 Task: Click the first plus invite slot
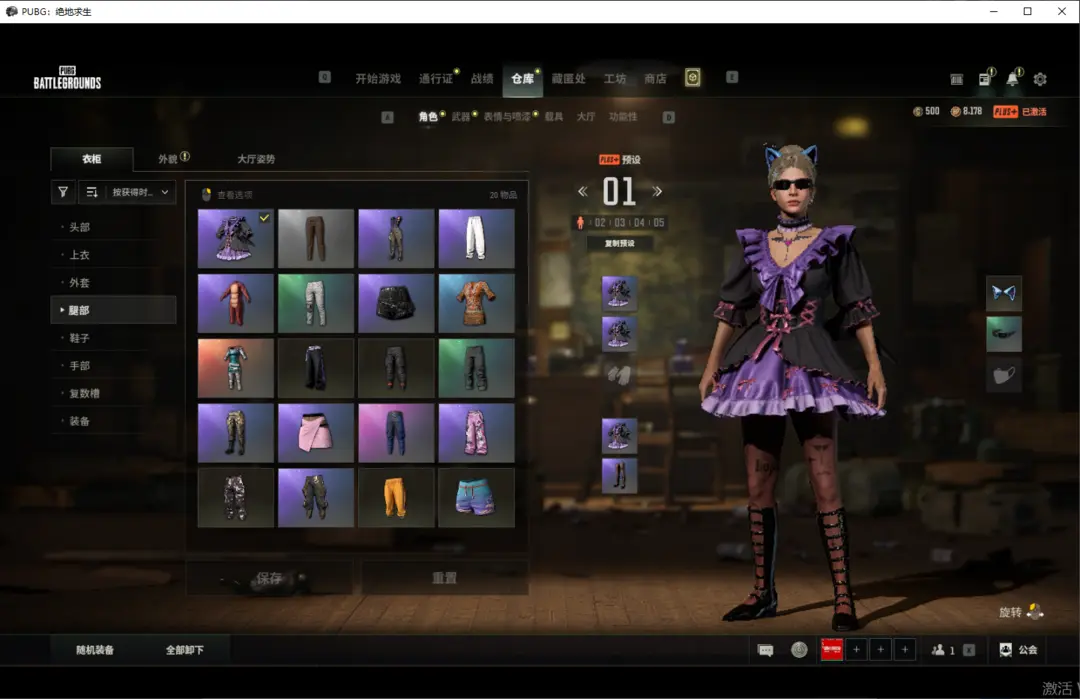pos(856,649)
